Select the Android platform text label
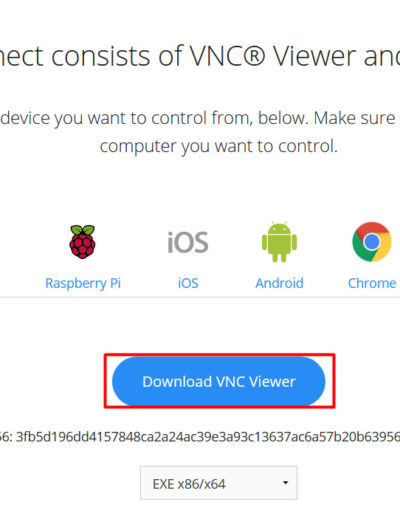This screenshot has height=516, width=400. tap(279, 283)
